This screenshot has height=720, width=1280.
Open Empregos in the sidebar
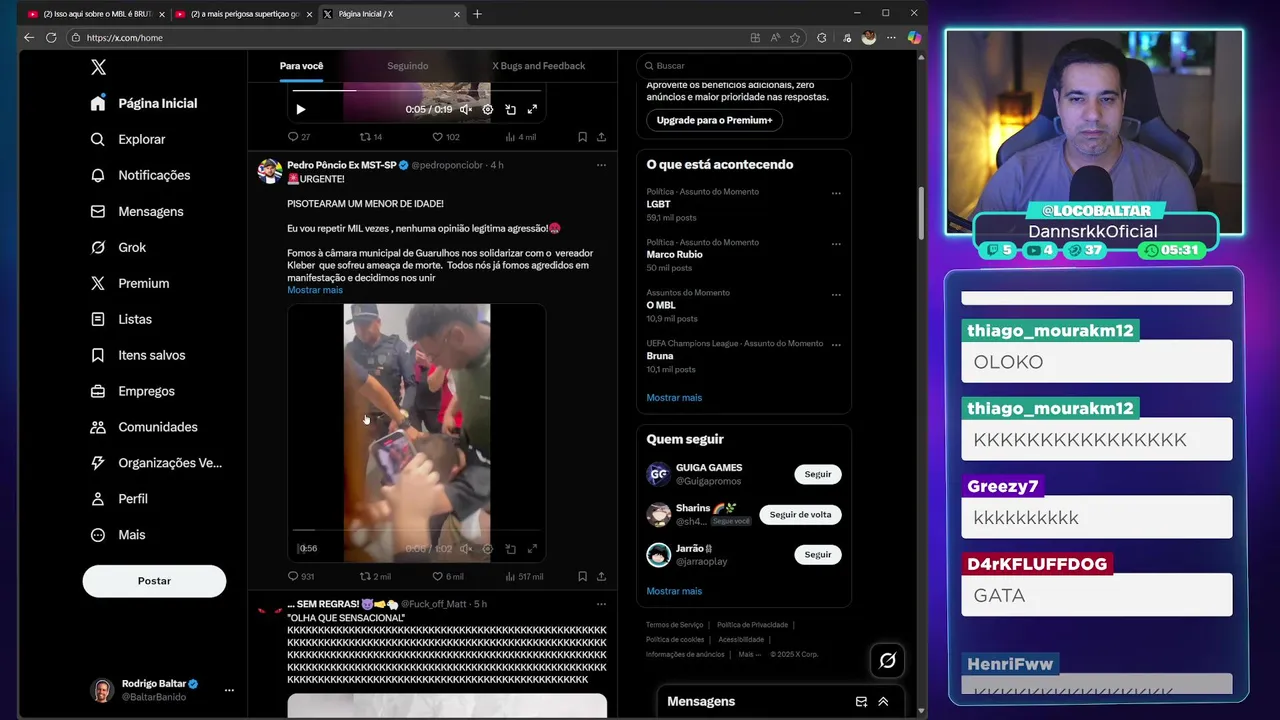(x=133, y=391)
